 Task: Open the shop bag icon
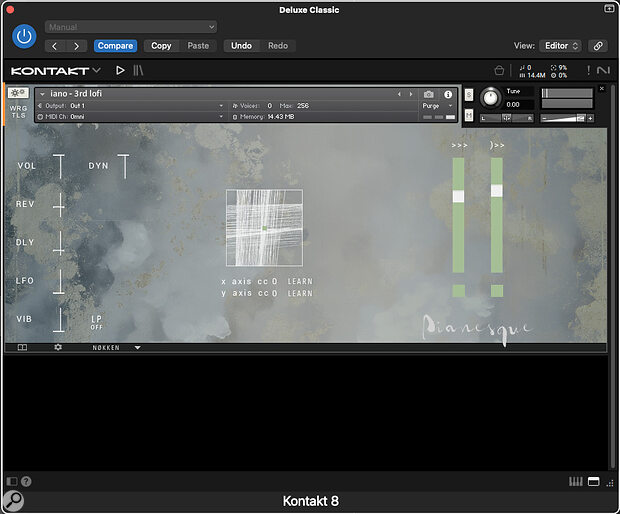(x=499, y=71)
